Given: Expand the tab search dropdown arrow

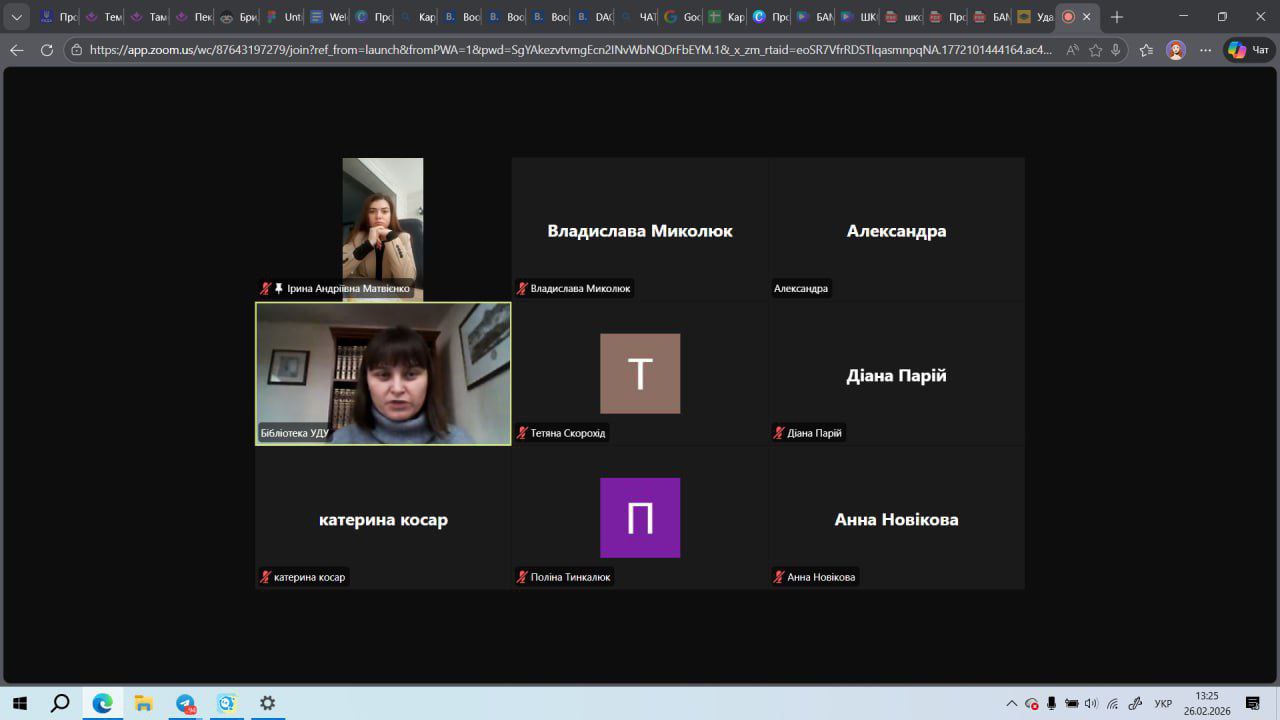Looking at the screenshot, I should (x=17, y=17).
